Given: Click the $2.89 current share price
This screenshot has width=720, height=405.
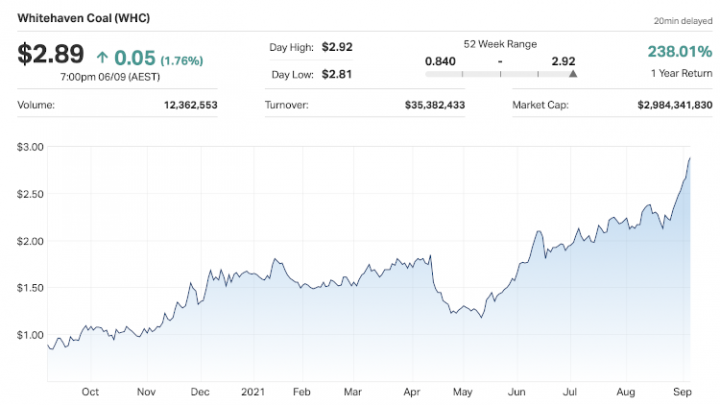Looking at the screenshot, I should tap(51, 54).
